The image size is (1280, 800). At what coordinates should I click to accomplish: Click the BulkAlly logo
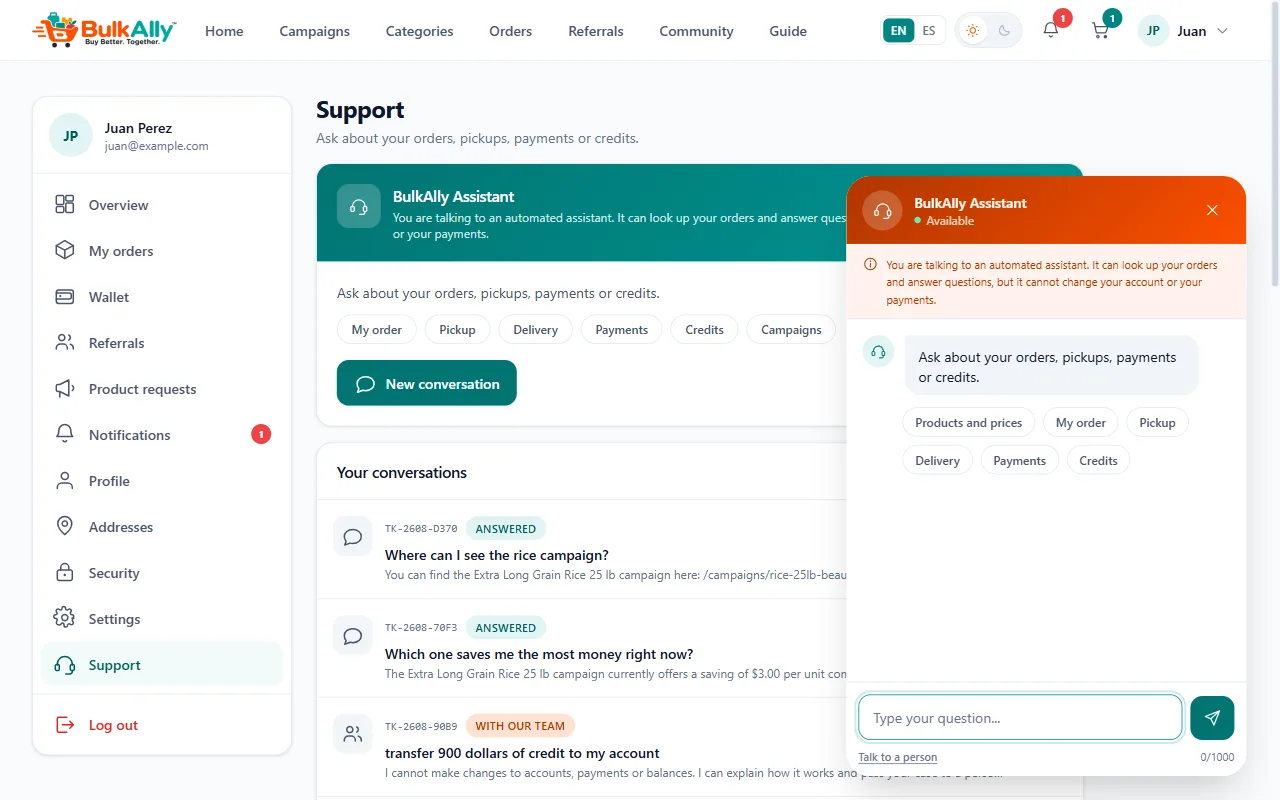point(104,30)
